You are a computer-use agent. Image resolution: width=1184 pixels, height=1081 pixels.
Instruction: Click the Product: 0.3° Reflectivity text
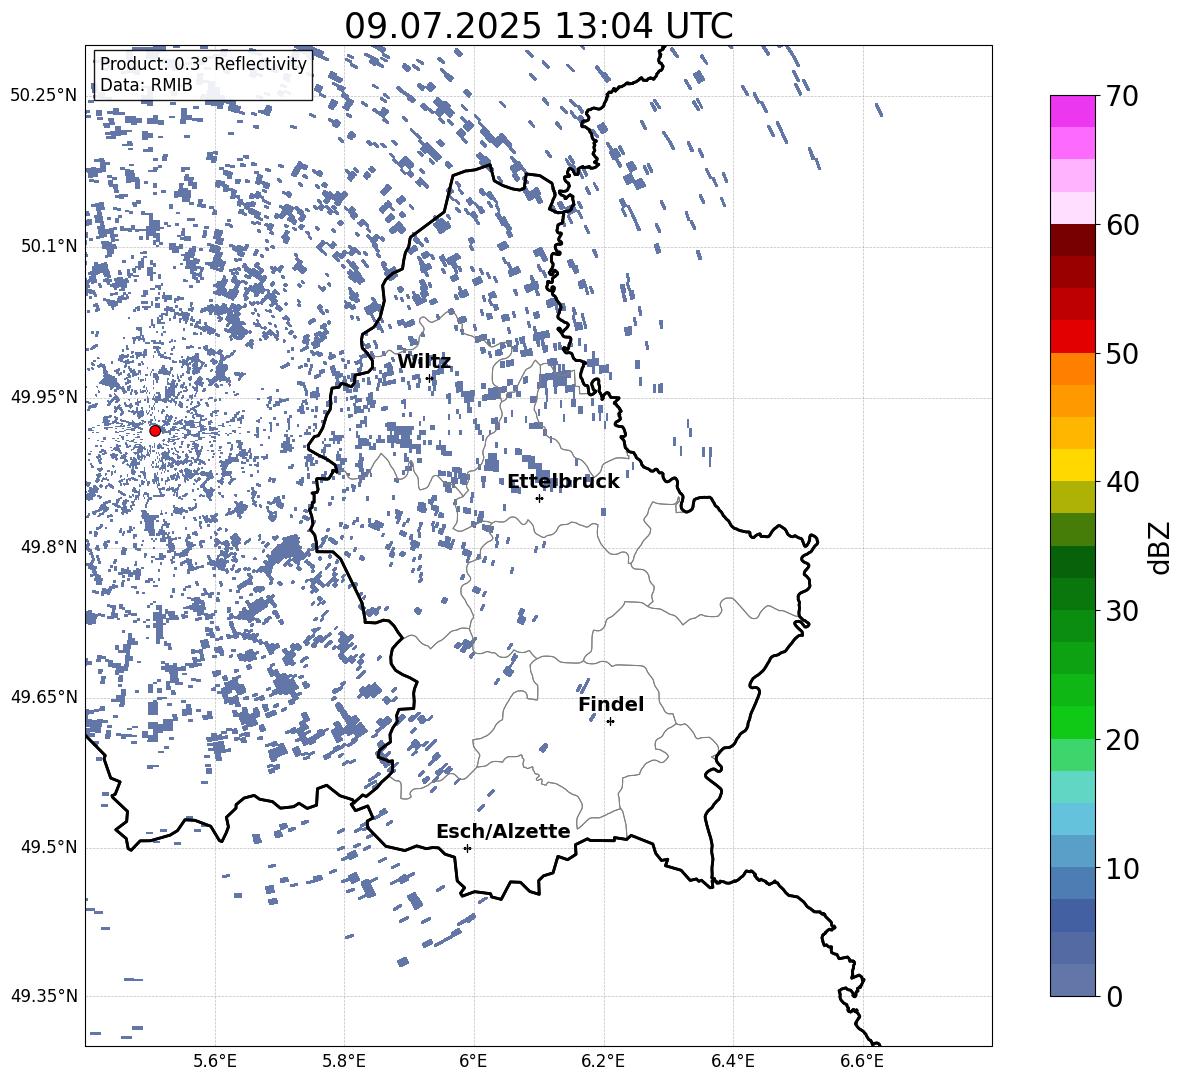(203, 64)
